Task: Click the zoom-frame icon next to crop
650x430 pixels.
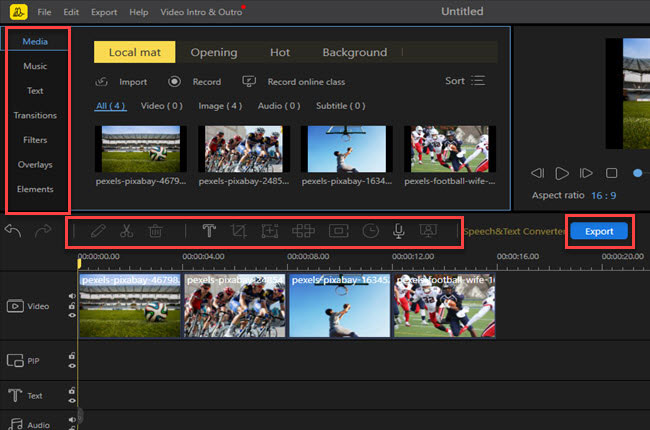Action: tap(270, 231)
